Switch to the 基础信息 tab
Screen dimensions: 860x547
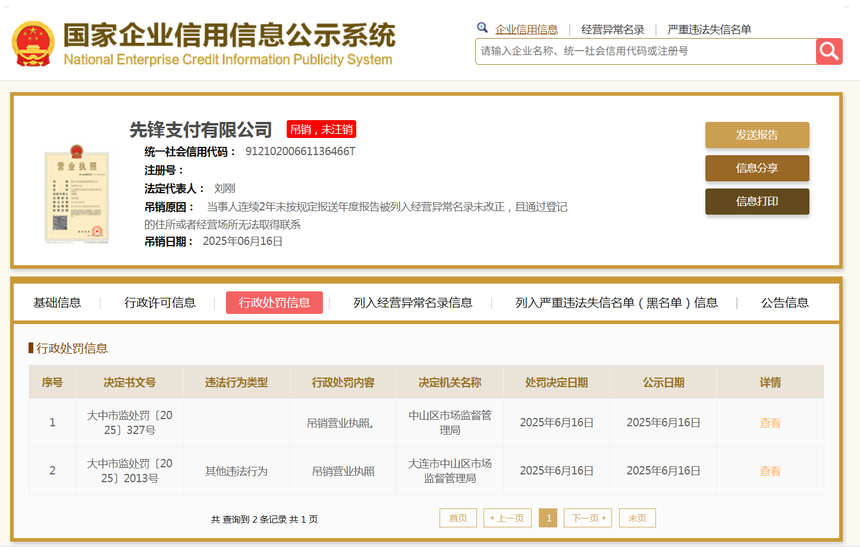point(57,303)
